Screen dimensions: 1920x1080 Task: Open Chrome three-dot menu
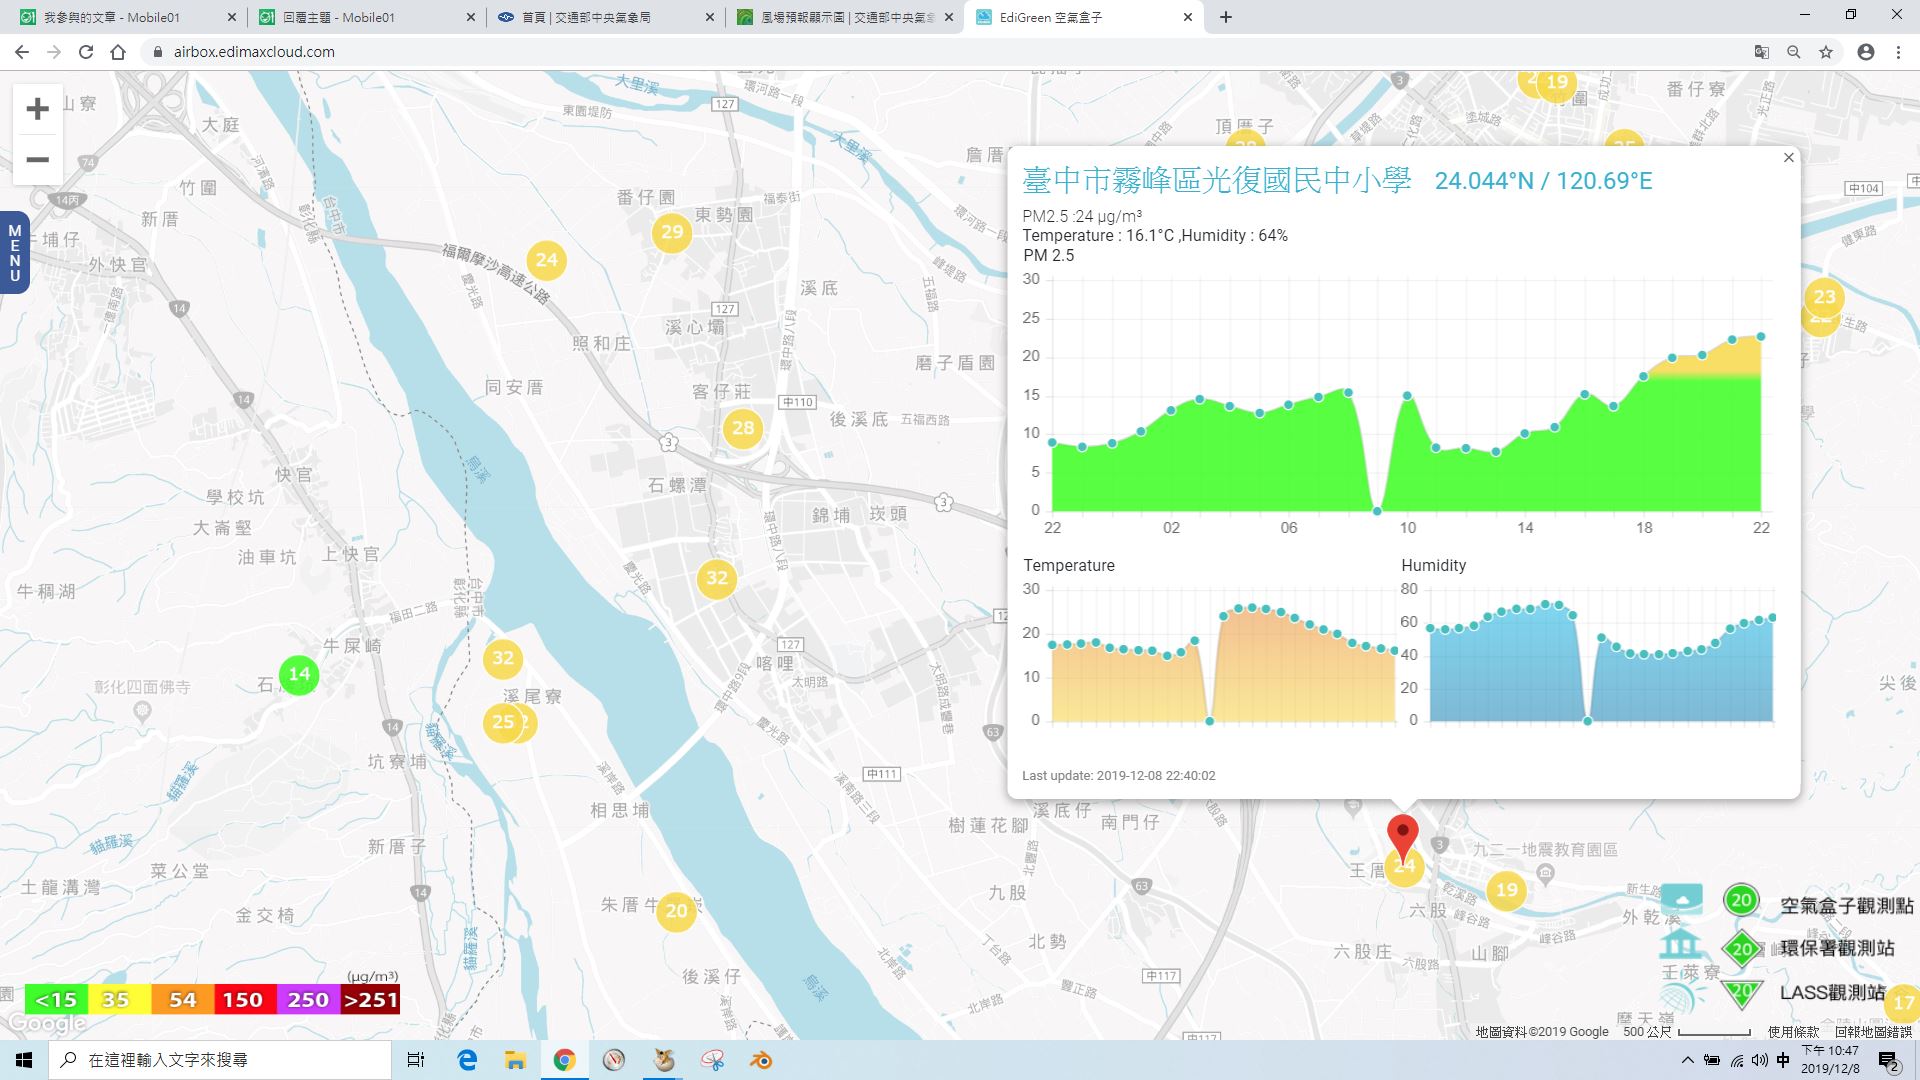coord(1898,52)
